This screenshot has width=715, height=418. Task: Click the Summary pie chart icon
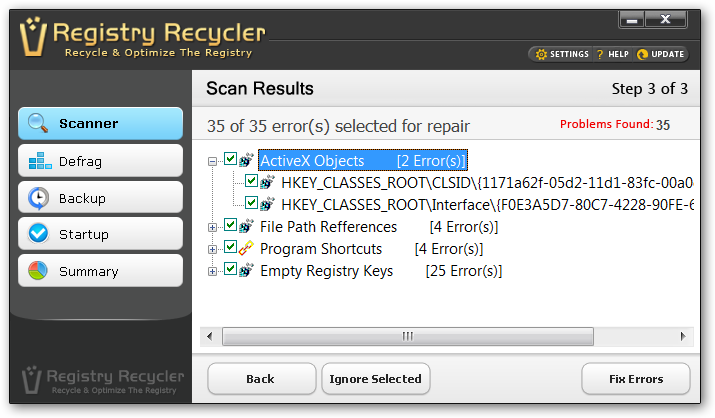pos(37,271)
